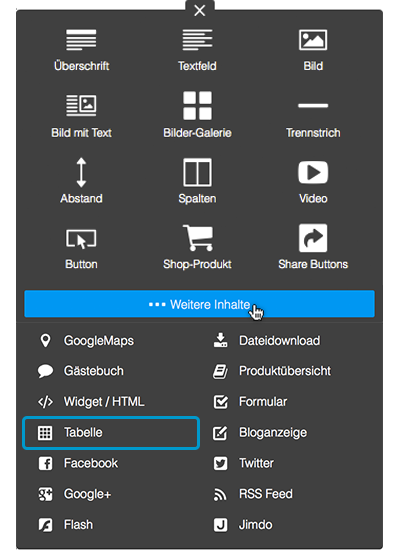Choose the Gästebuch speech bubble icon
Image resolution: width=400 pixels, height=550 pixels.
[45, 371]
